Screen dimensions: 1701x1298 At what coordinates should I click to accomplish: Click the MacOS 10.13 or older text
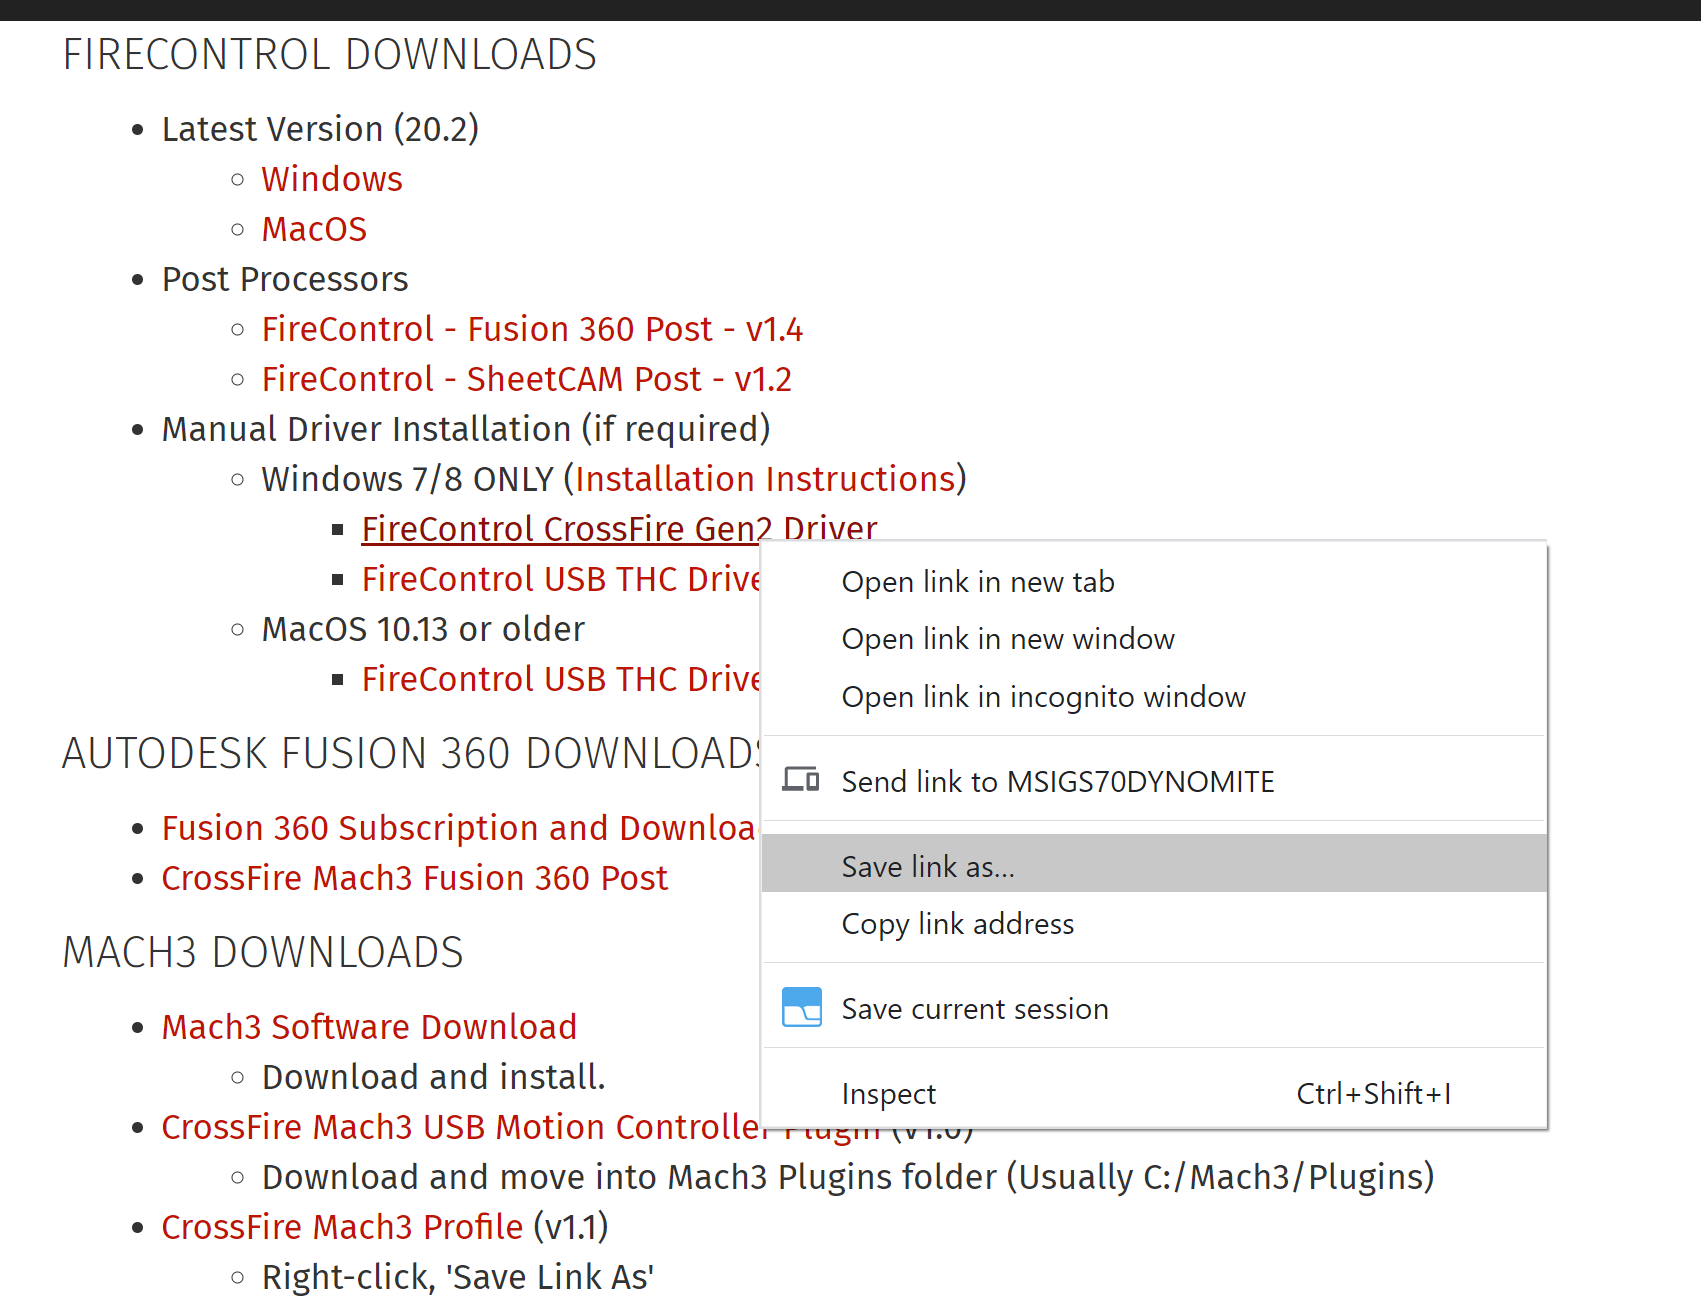pos(423,629)
